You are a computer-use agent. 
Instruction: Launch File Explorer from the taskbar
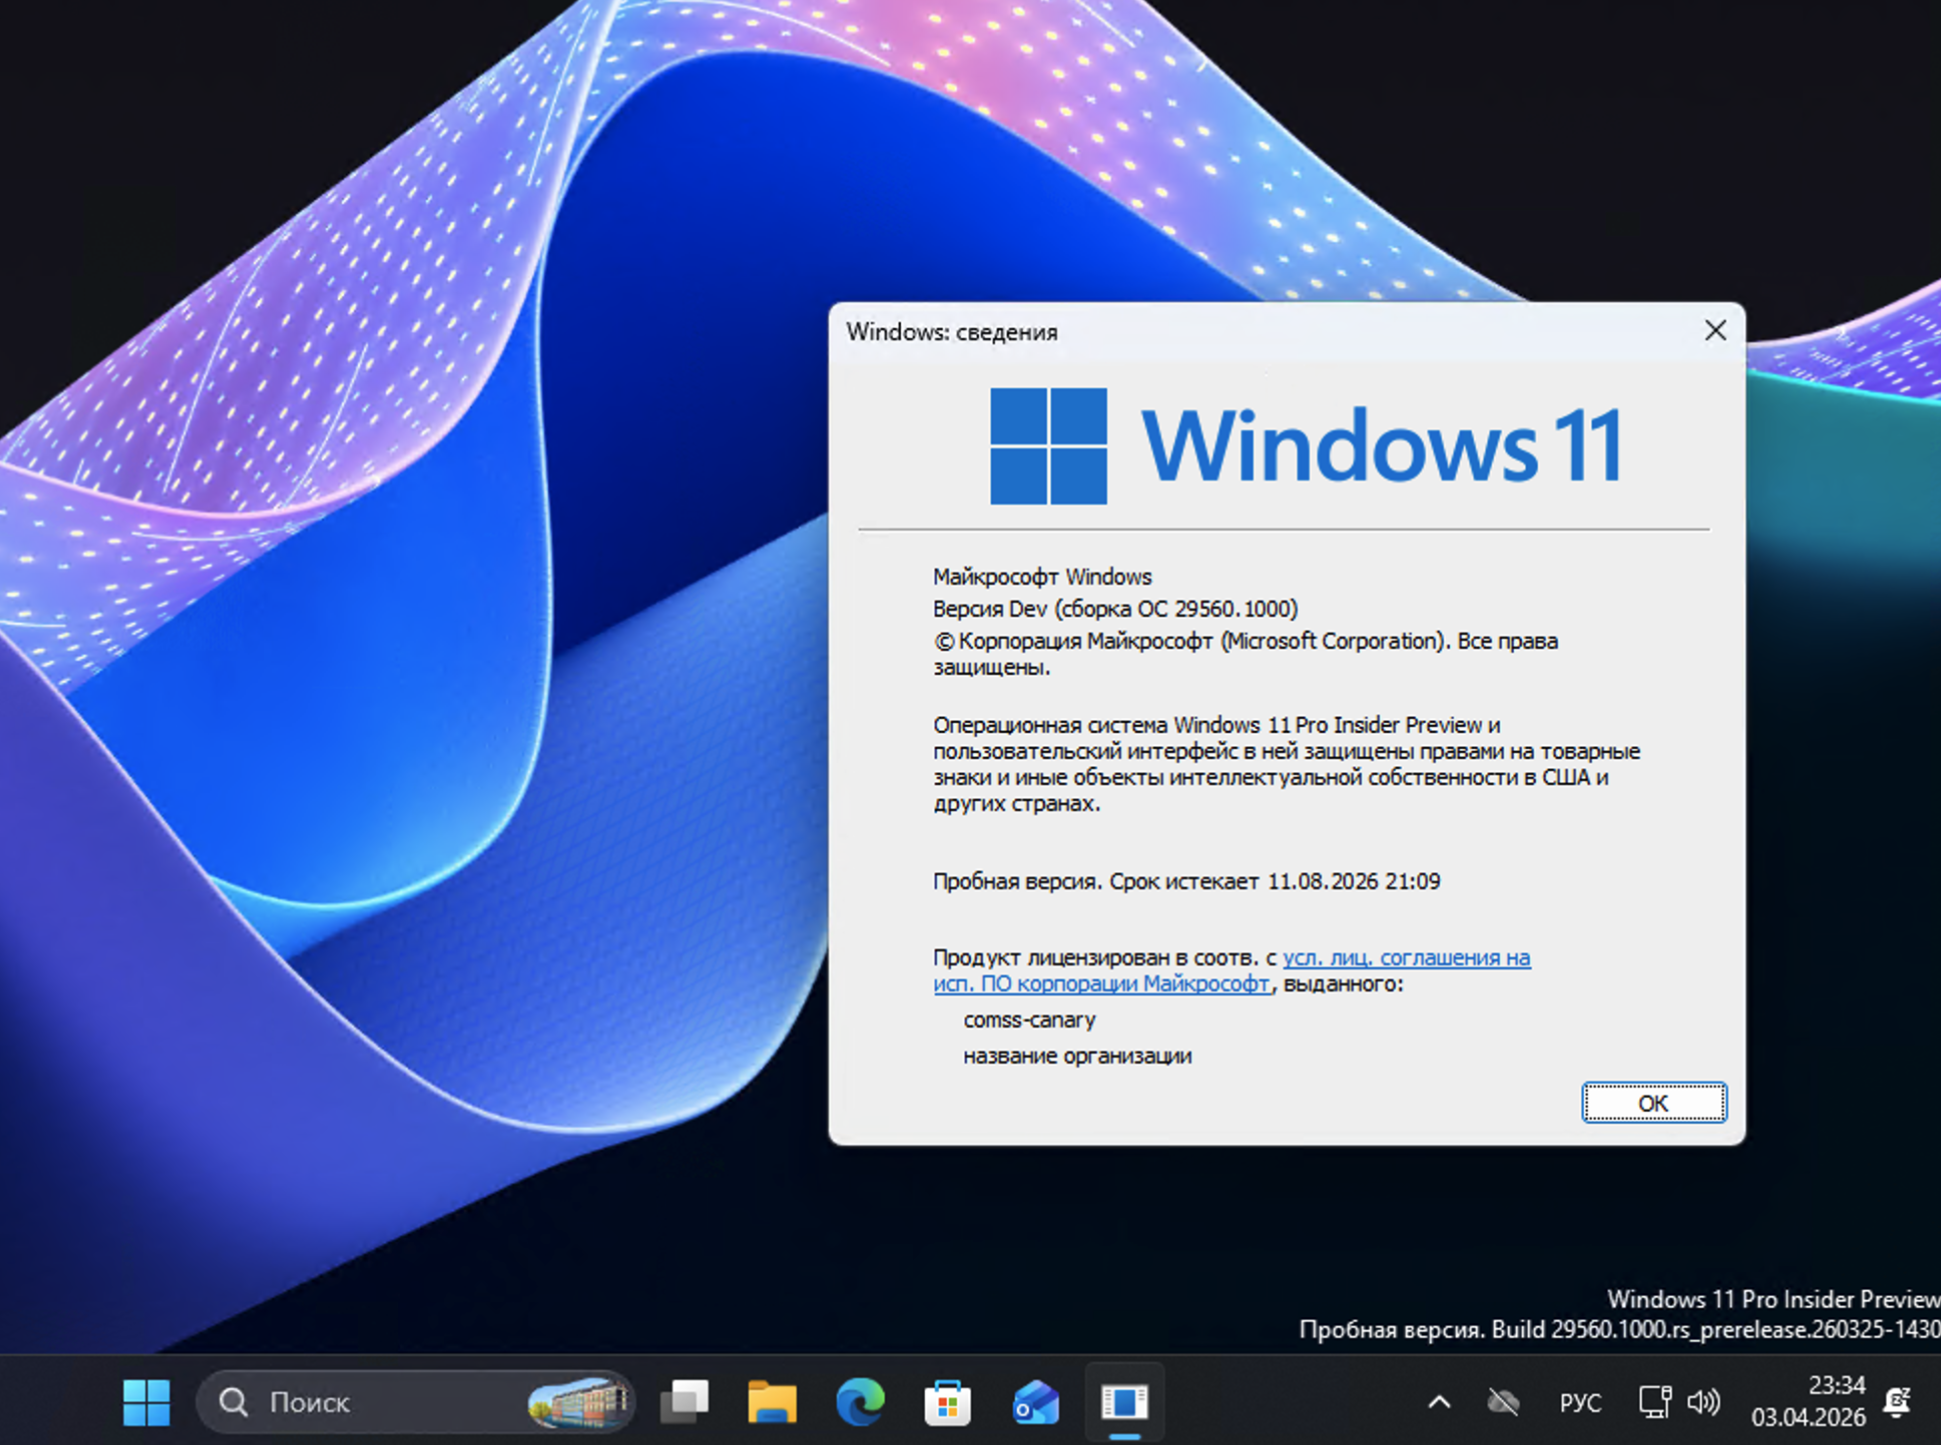pos(772,1402)
